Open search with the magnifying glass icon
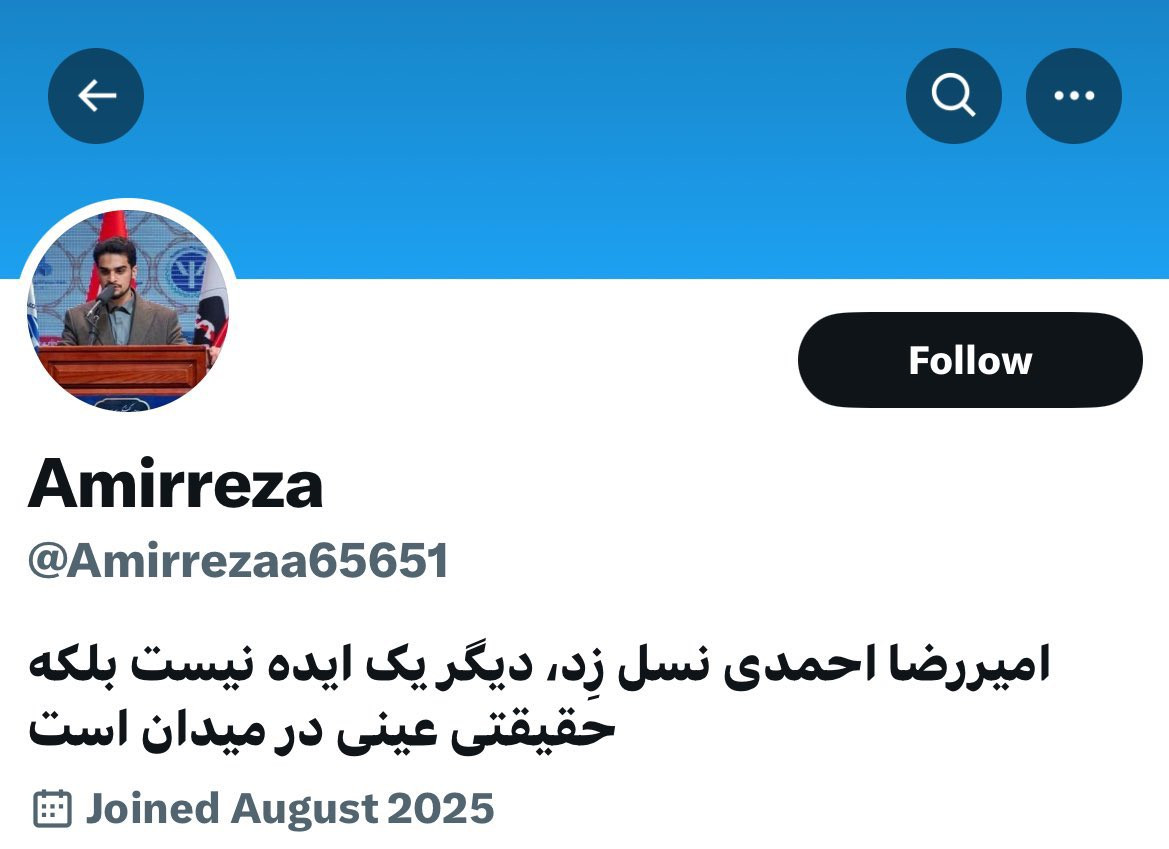 (954, 96)
